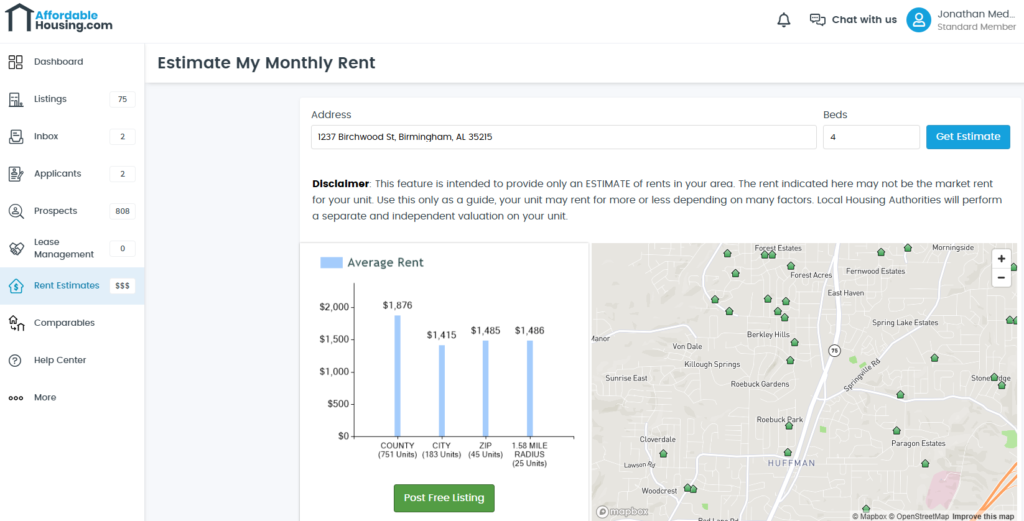The image size is (1024, 521).
Task: Click the house marker near Cloverdale
Action: click(664, 452)
